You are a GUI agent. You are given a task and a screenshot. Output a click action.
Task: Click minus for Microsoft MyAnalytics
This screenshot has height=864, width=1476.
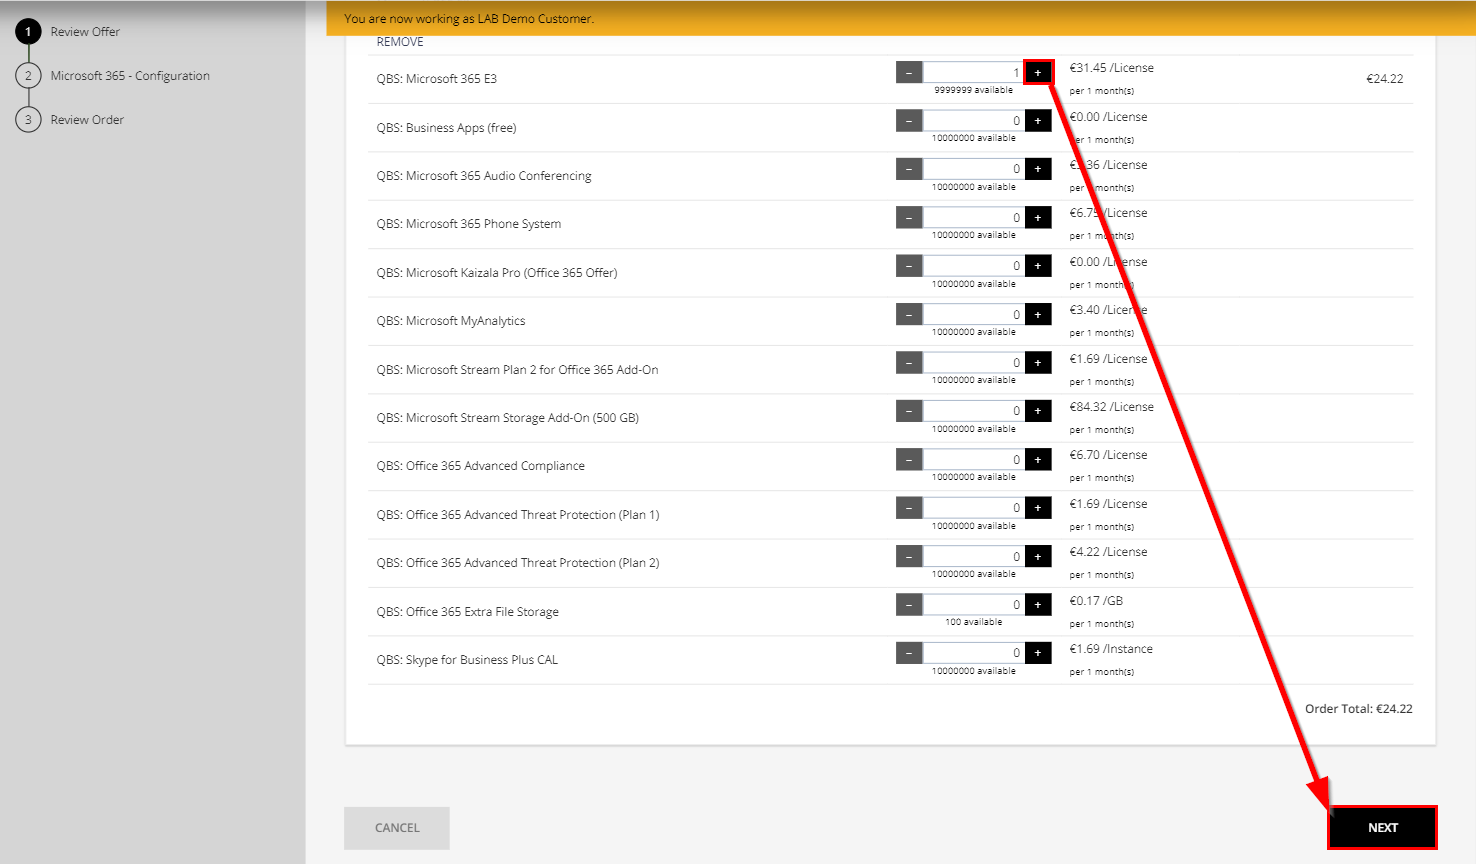click(909, 314)
